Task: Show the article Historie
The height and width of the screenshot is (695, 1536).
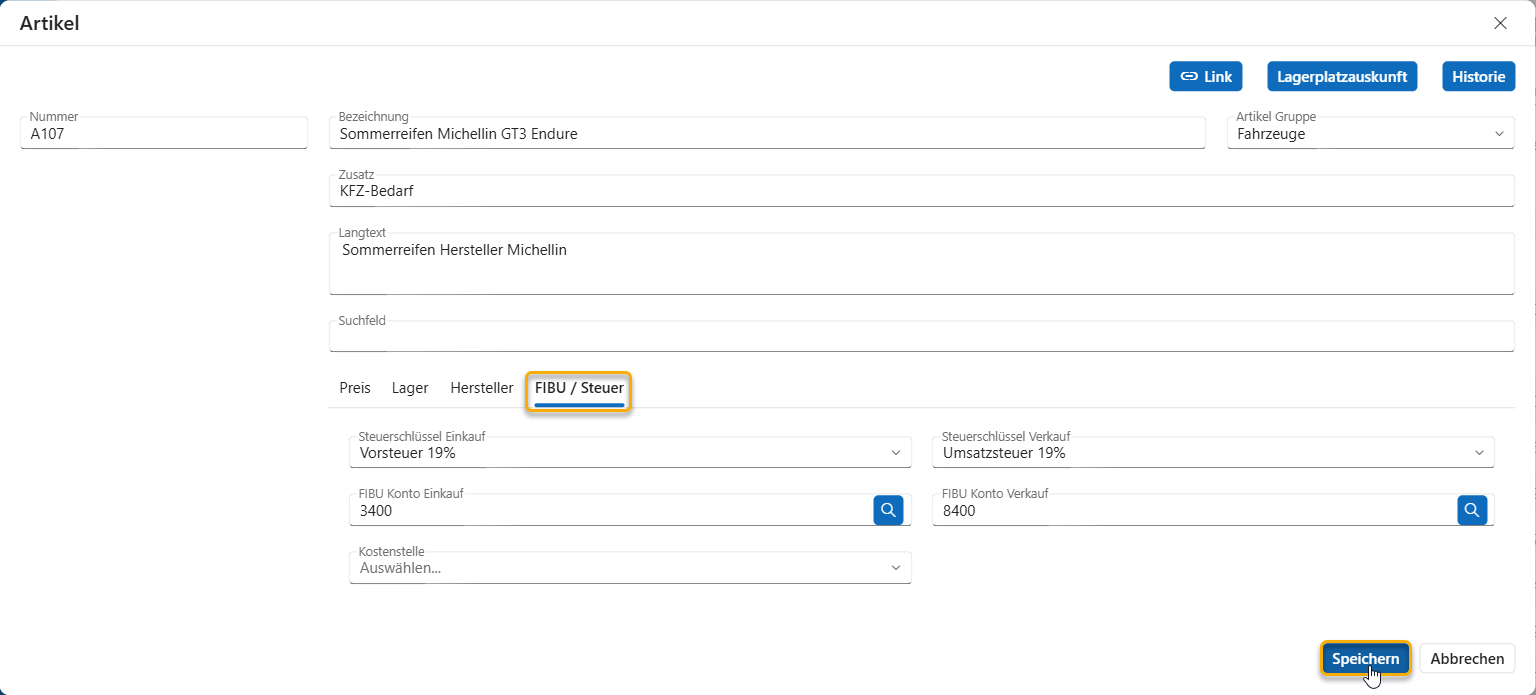Action: click(1478, 76)
